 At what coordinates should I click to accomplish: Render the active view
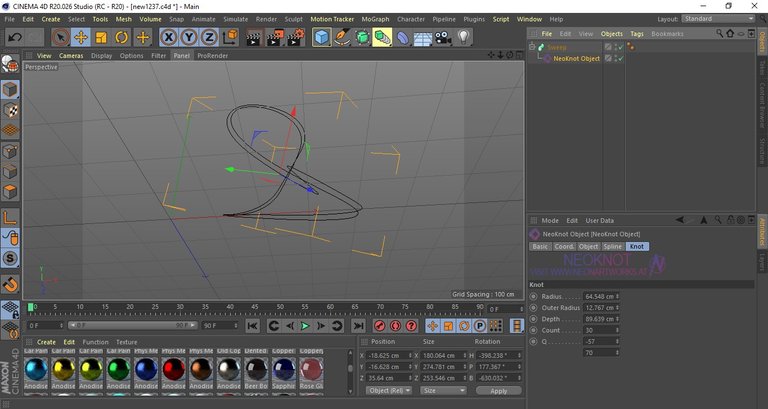coord(254,37)
